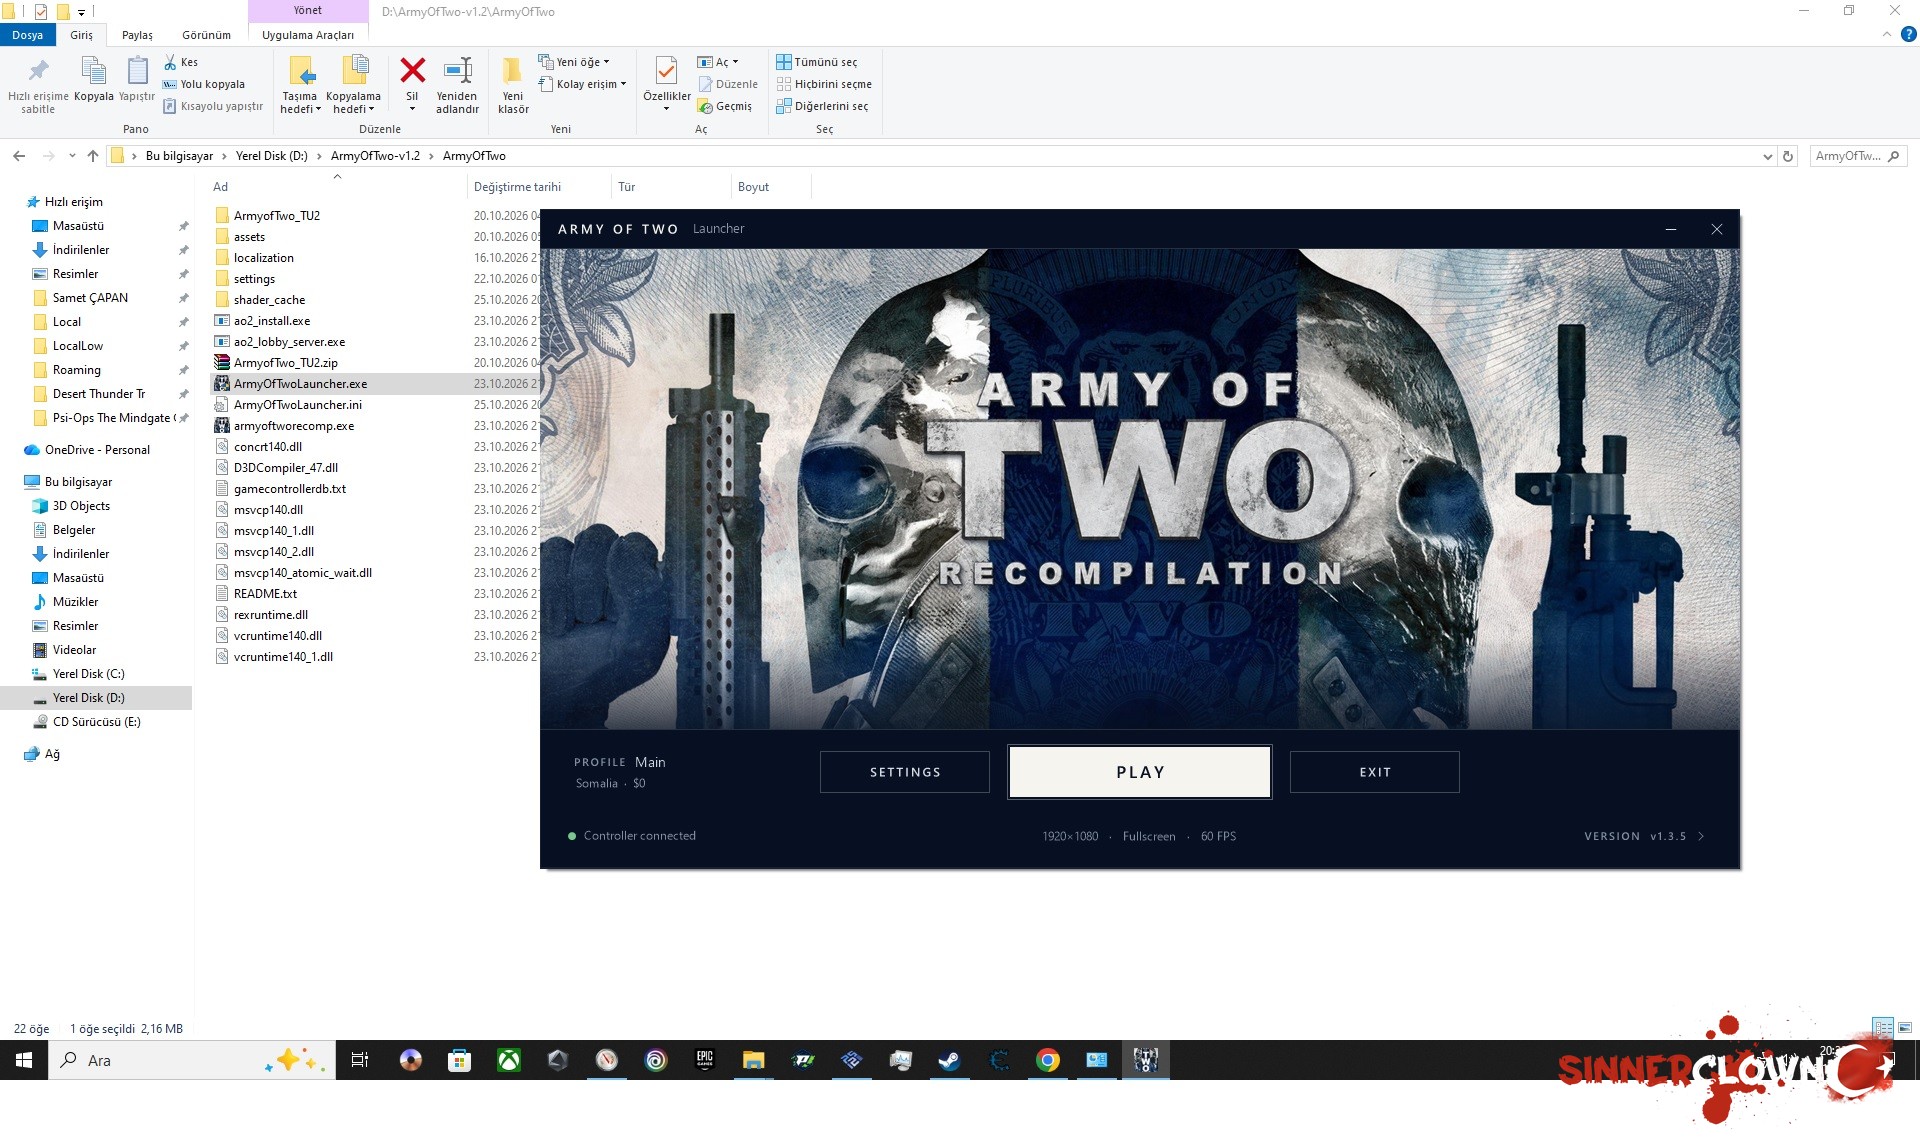This screenshot has height=1142, width=1920.
Task: Click the PLAY button in the launcher
Action: (1139, 772)
